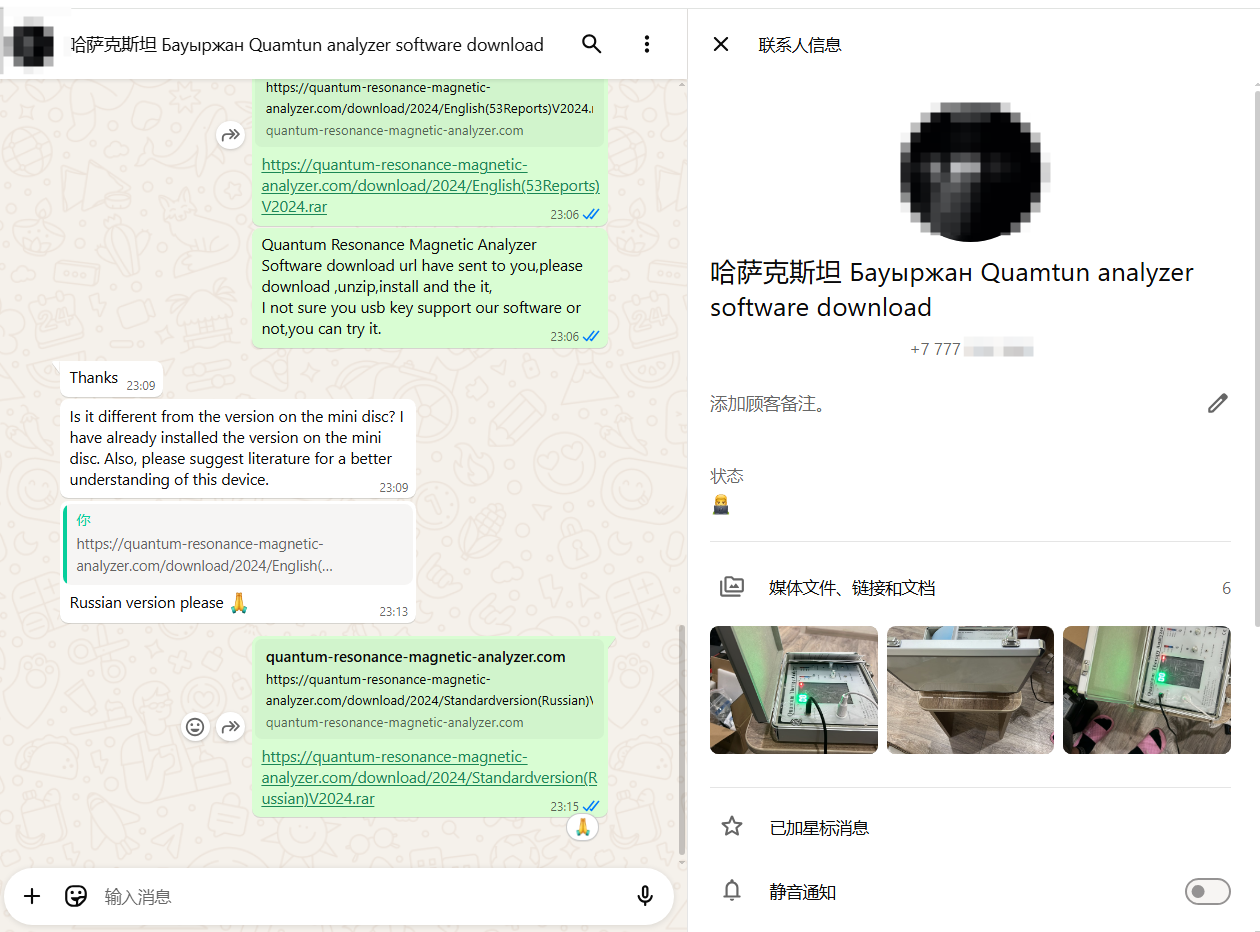This screenshot has height=932, width=1260.
Task: Open the emoji sticker picker
Action: tap(76, 896)
